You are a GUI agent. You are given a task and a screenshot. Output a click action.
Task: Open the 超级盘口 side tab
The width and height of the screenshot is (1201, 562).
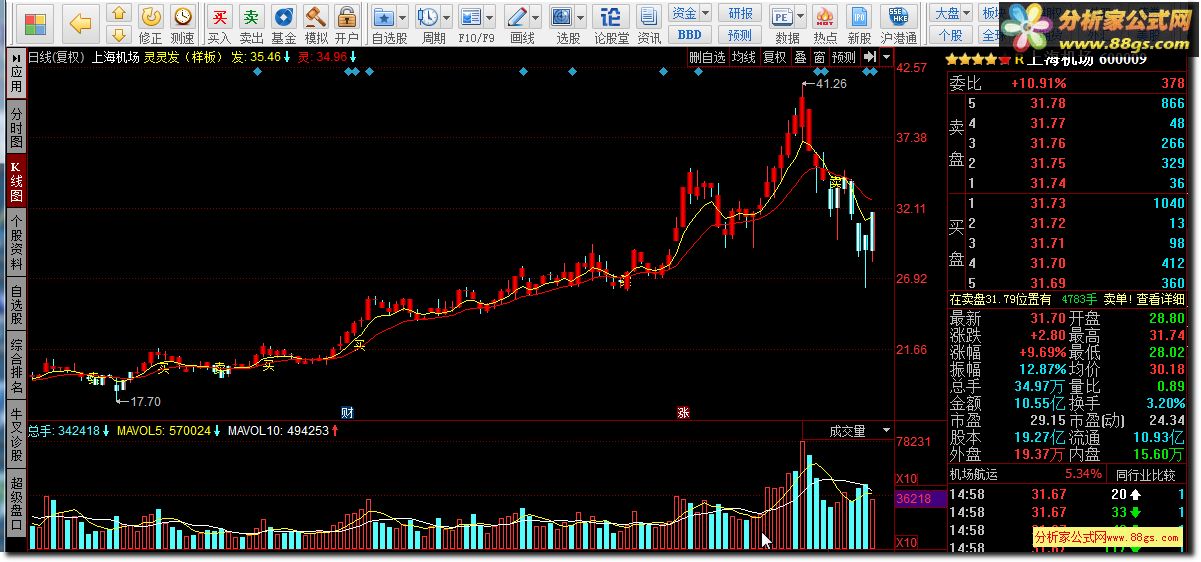15,502
